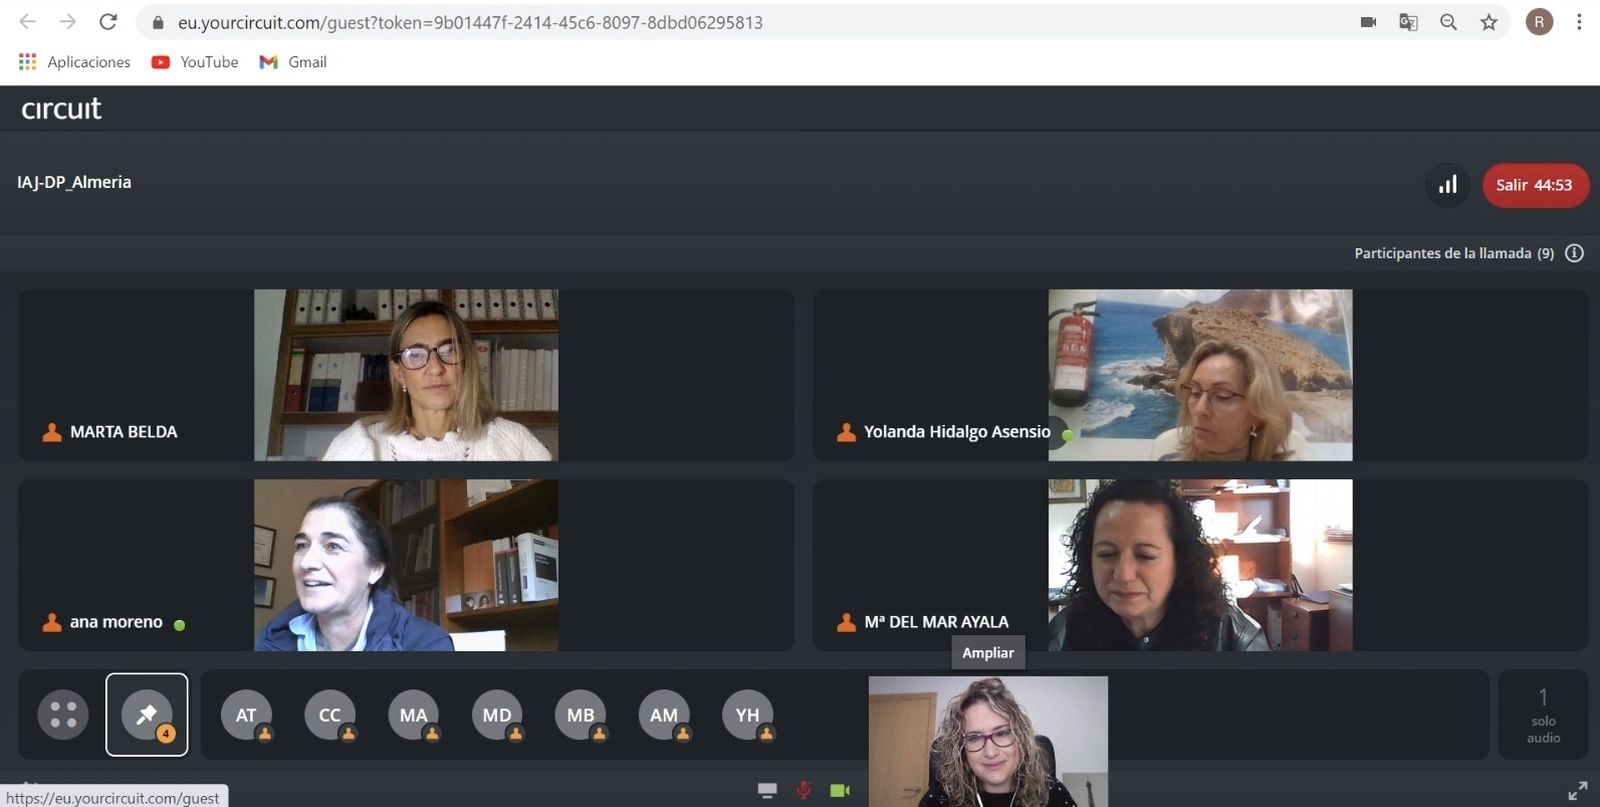Click the MARTA BELDA name label

123,432
